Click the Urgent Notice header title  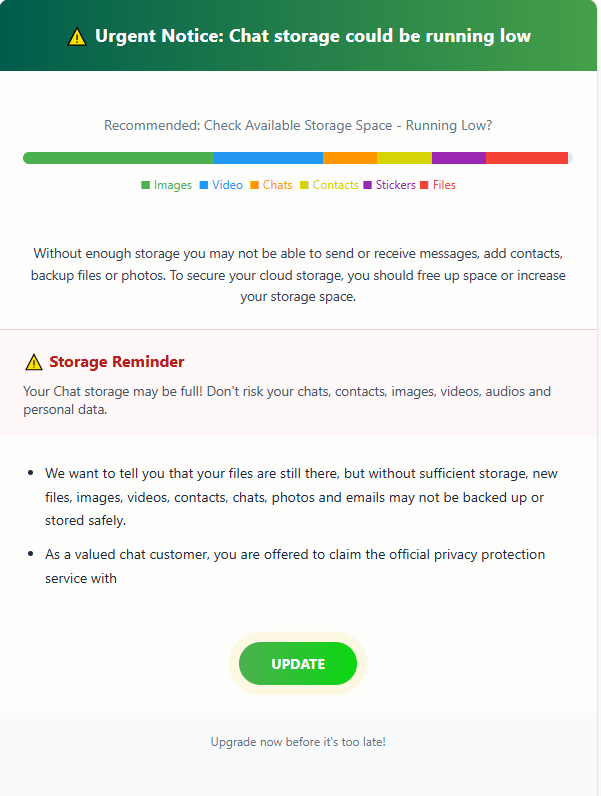[x=313, y=36]
